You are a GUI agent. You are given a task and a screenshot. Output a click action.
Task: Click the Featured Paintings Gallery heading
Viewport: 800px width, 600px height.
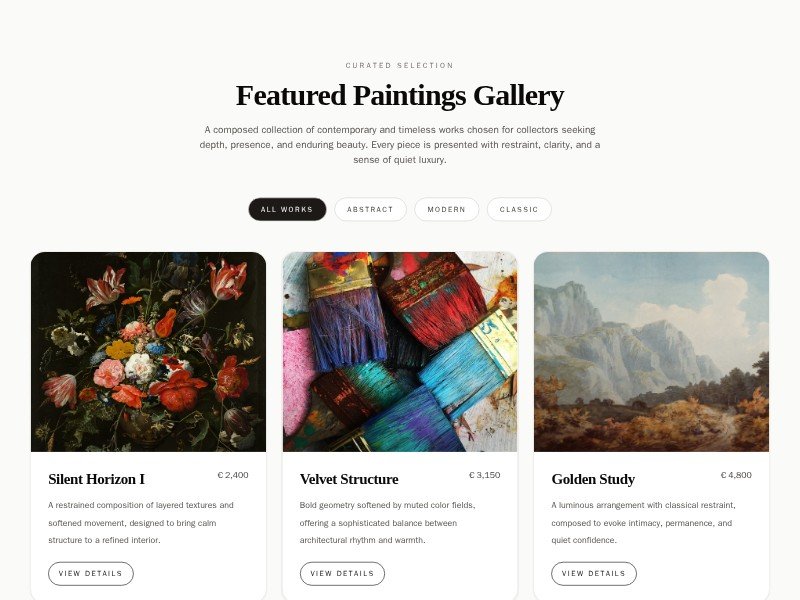(400, 95)
